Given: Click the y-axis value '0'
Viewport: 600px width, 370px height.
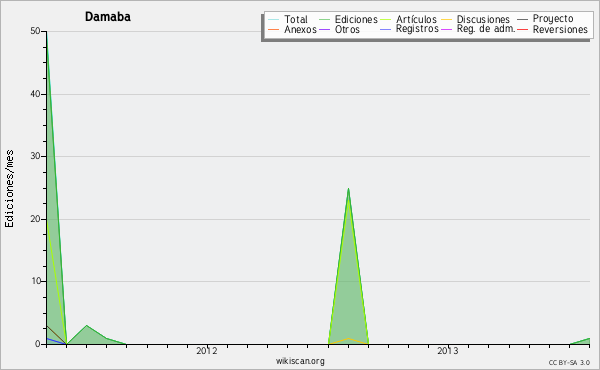Looking at the screenshot, I should [38, 344].
